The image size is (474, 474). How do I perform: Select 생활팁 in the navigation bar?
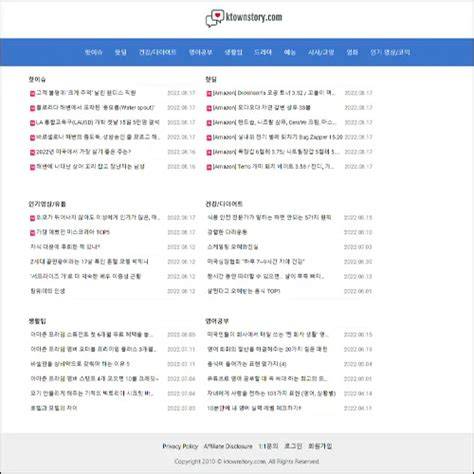tap(233, 52)
